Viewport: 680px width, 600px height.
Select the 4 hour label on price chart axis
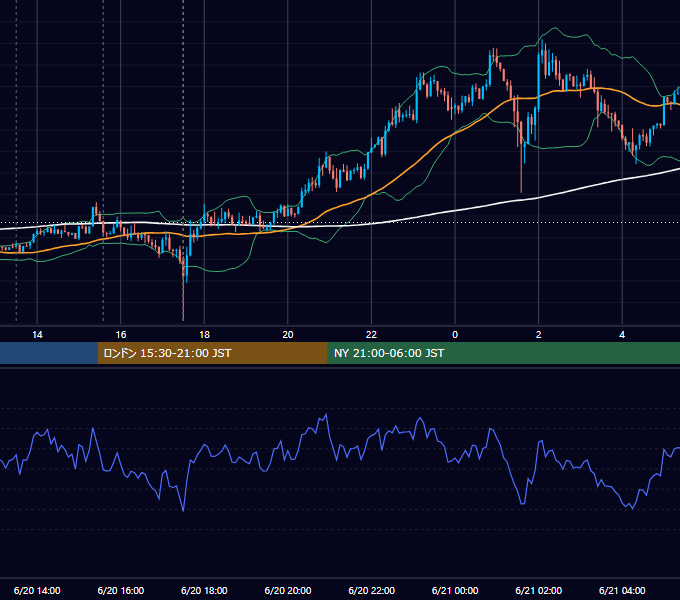622,335
